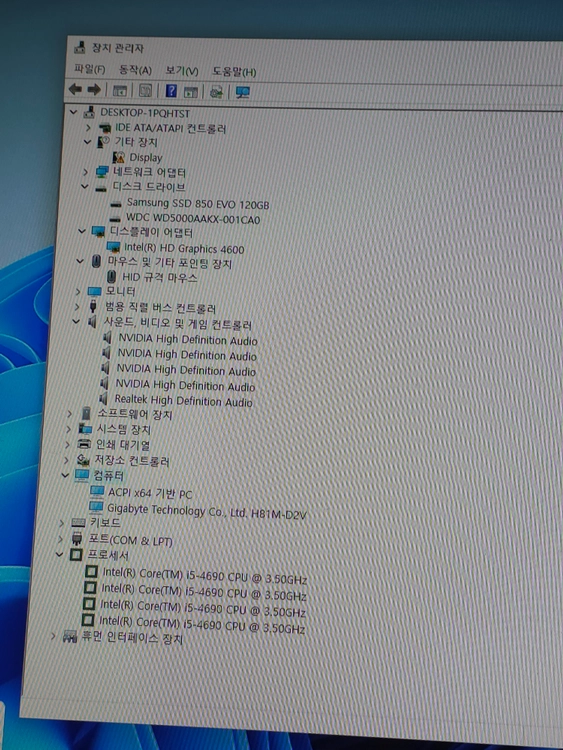Click the USB icon beside 범용 직렬 버스 컨트롤러
Viewport: 563px width, 750px height.
point(93,306)
